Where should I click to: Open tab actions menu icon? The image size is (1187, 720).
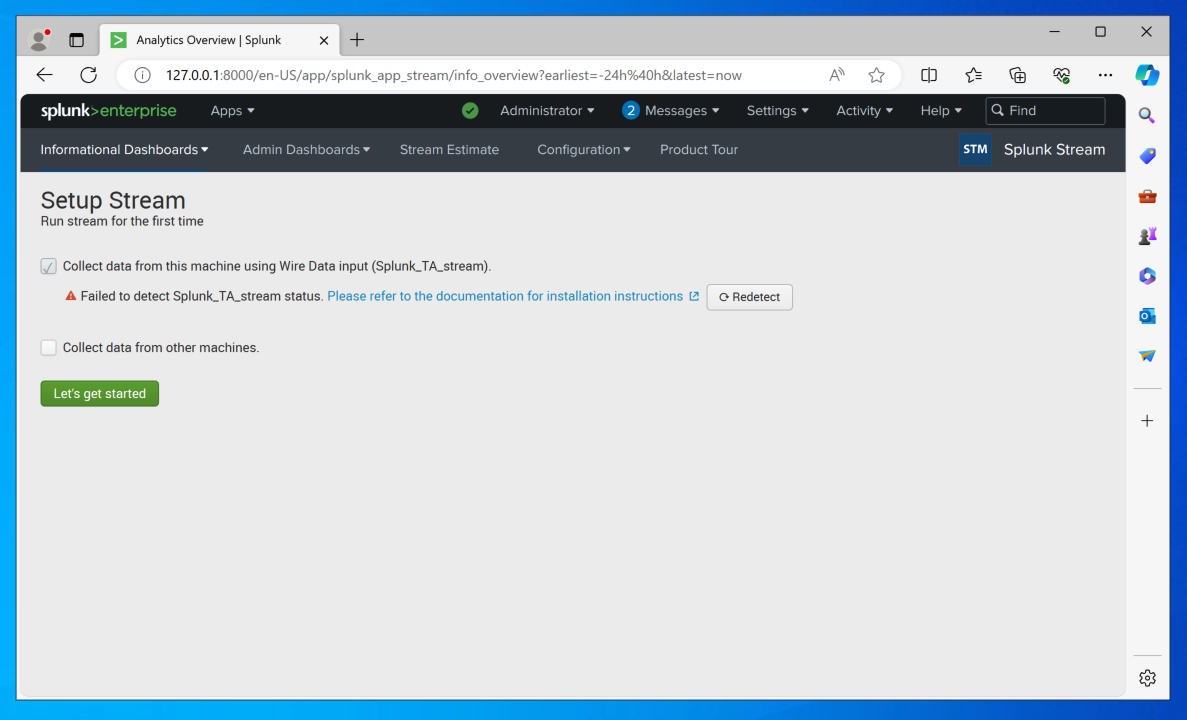click(76, 40)
